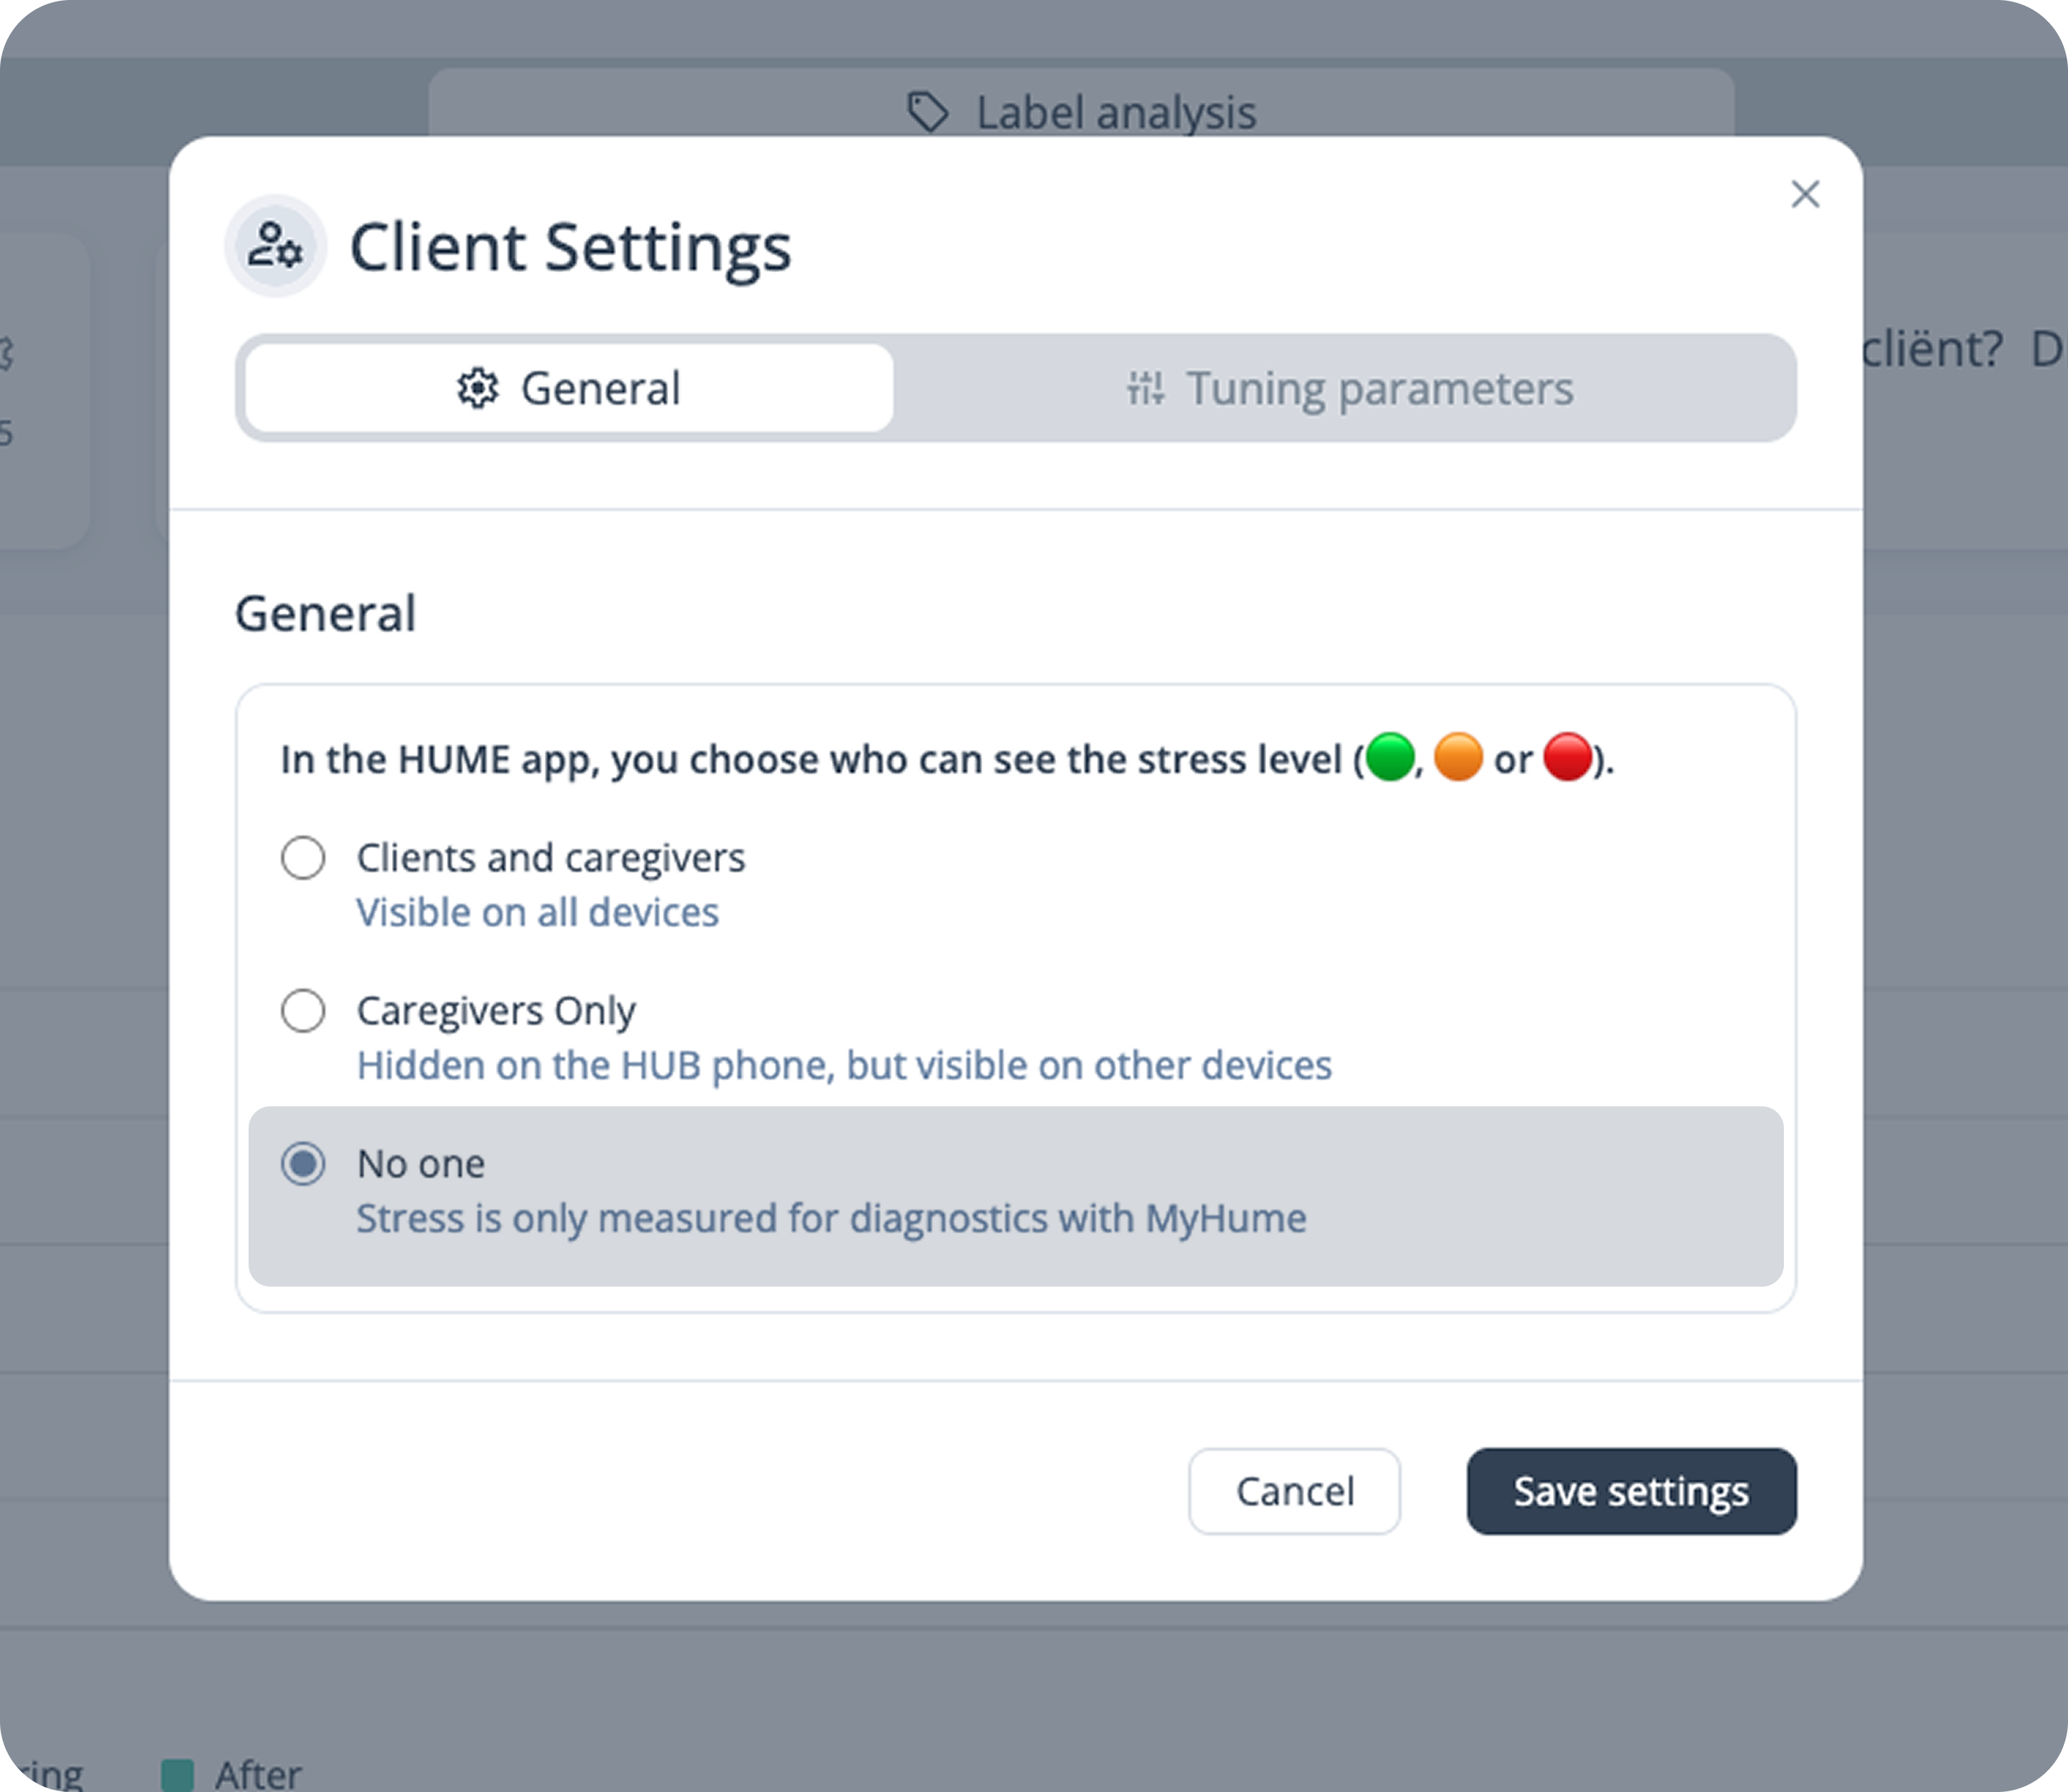Click the X to close Client Settings
The image size is (2068, 1792).
(1806, 195)
